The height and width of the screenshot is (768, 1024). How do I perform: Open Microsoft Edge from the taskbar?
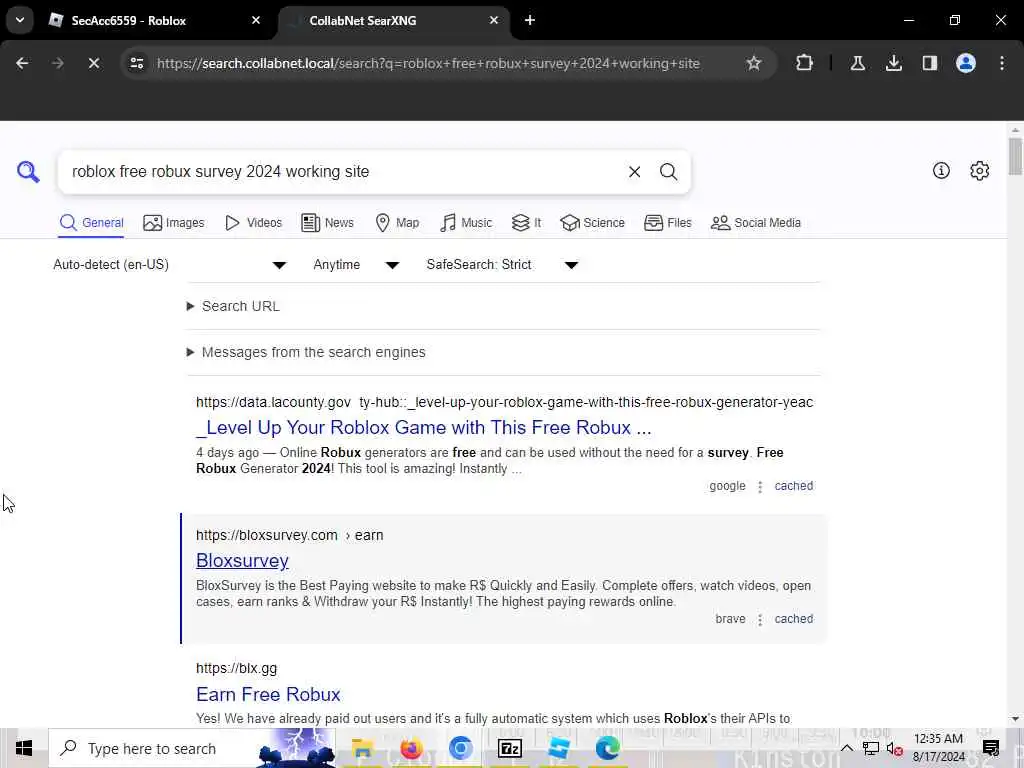607,748
